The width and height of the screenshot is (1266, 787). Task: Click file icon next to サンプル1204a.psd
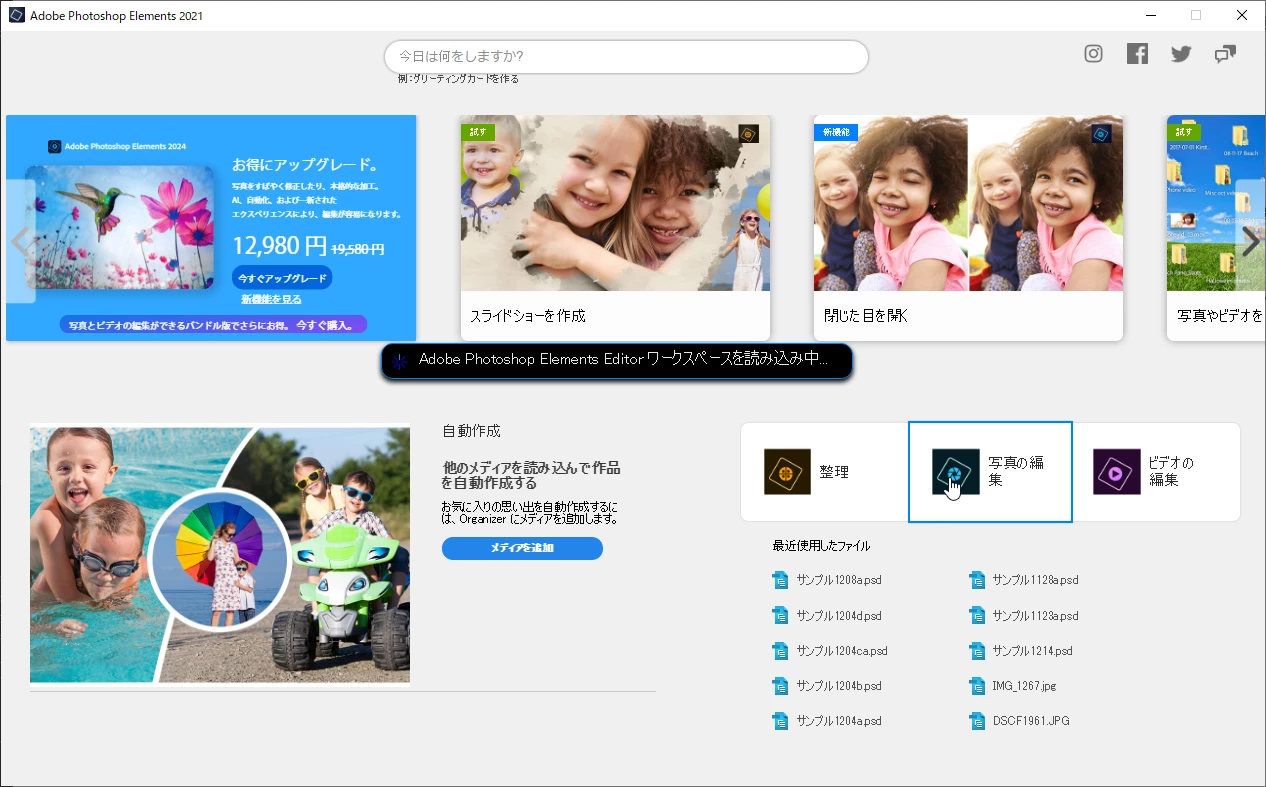tap(781, 721)
